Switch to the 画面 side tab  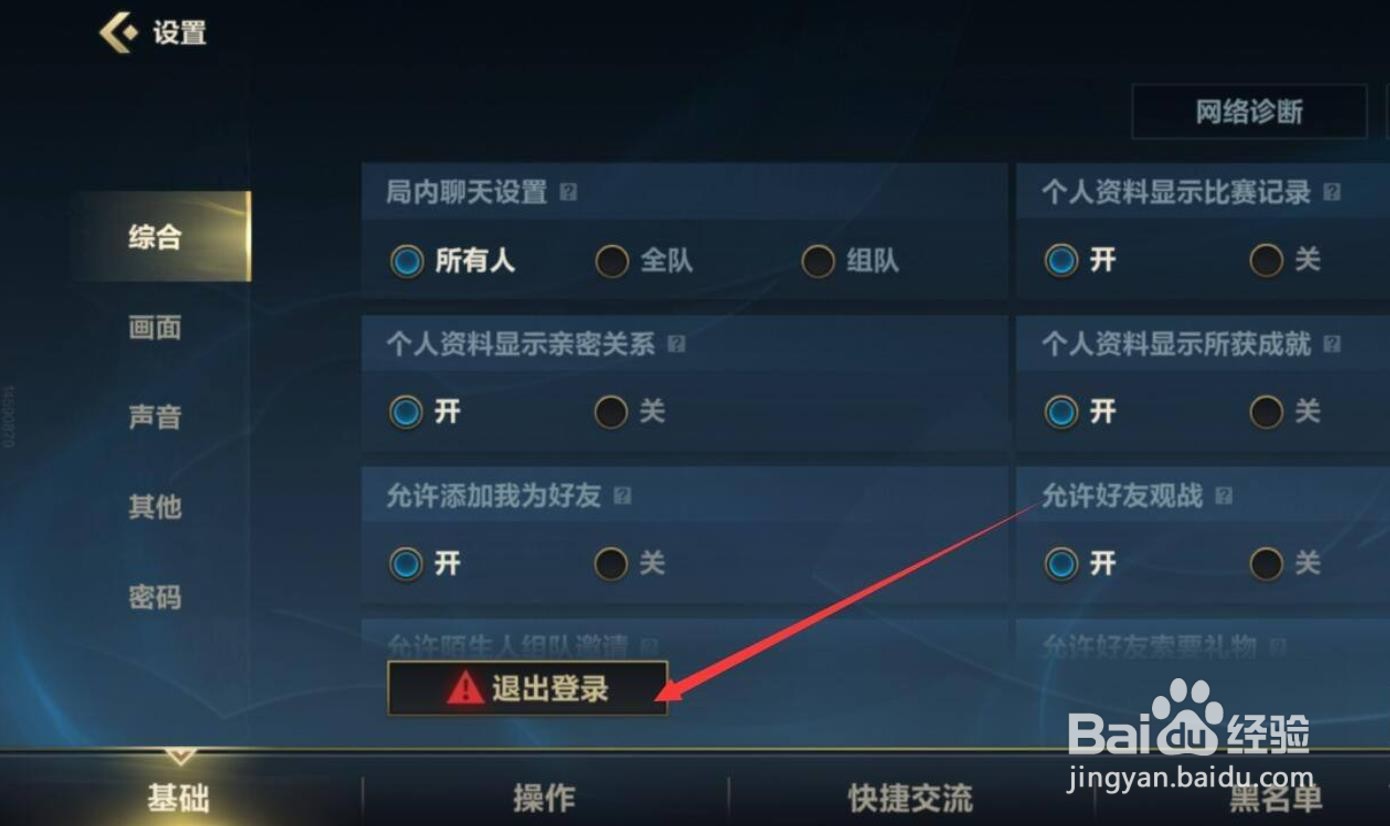(155, 327)
